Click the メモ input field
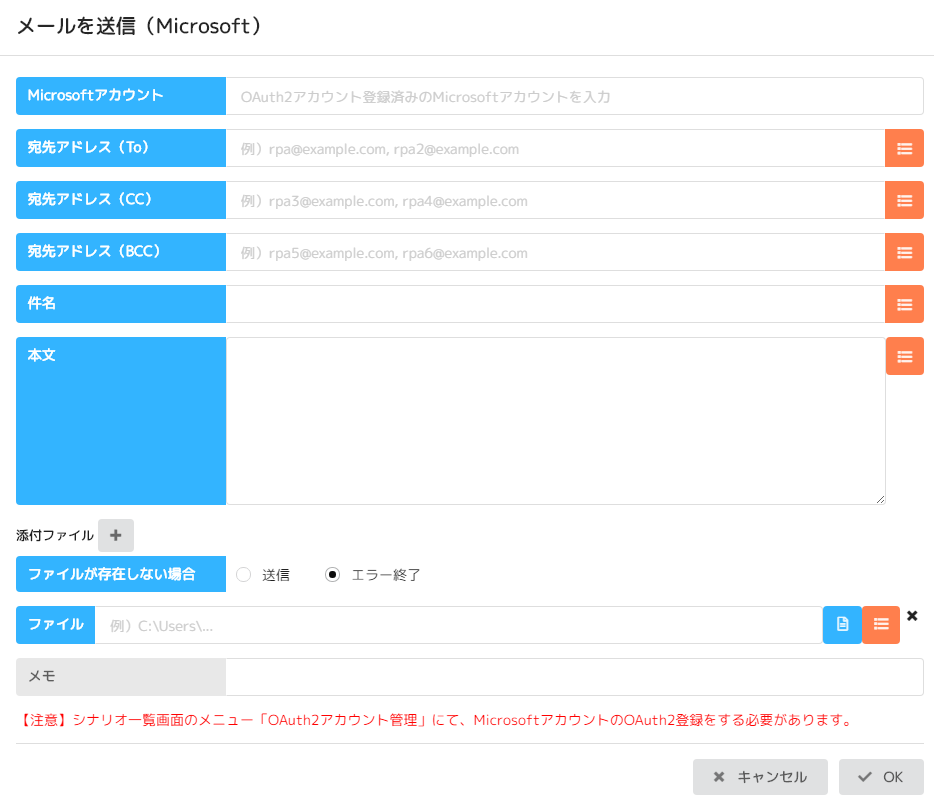The image size is (934, 807). tap(574, 677)
